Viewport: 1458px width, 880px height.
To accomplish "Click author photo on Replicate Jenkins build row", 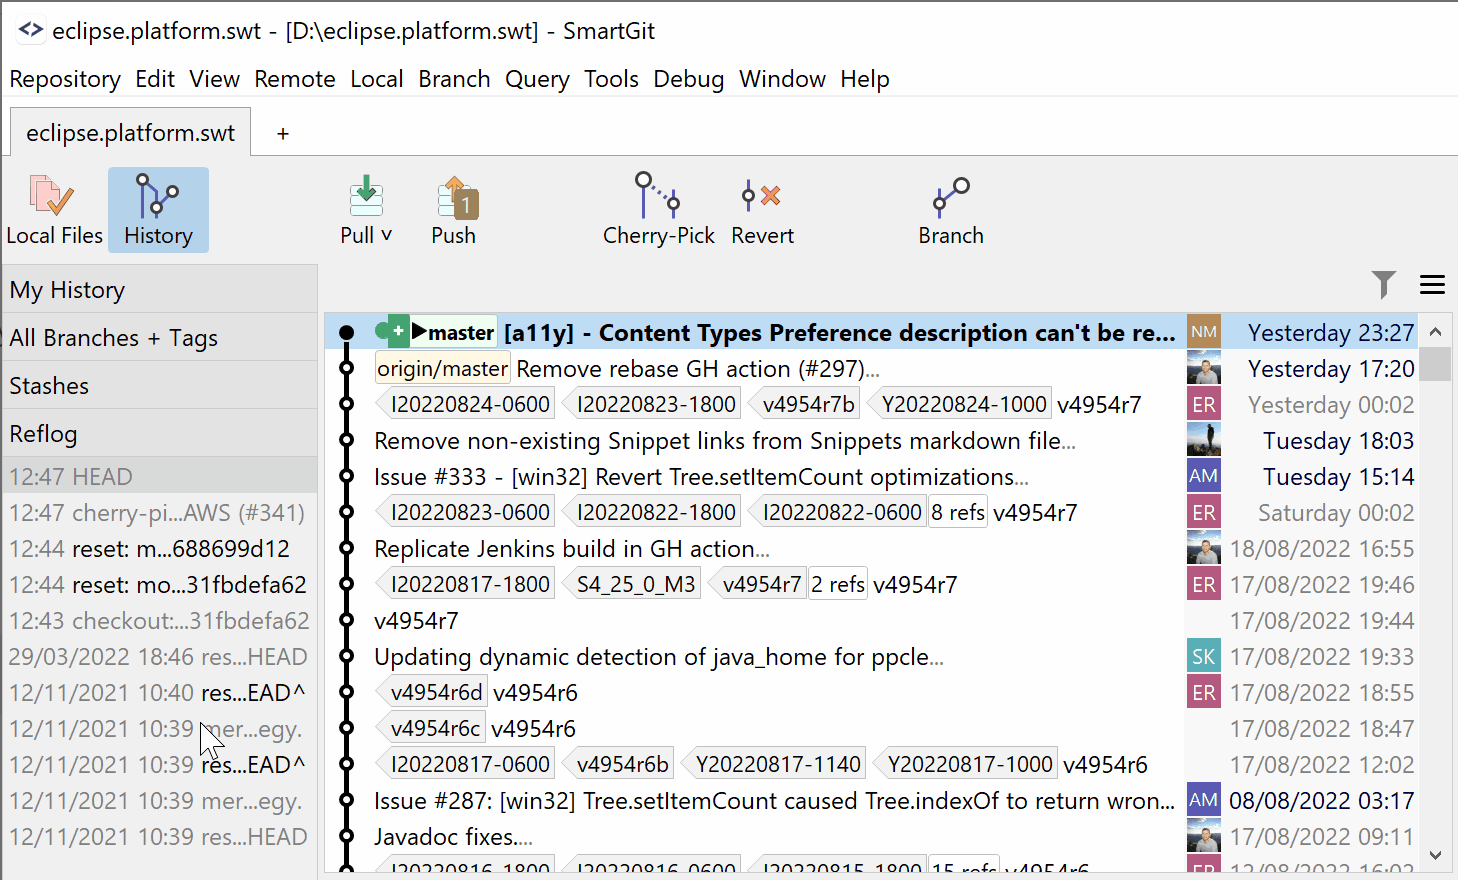I will (x=1204, y=548).
